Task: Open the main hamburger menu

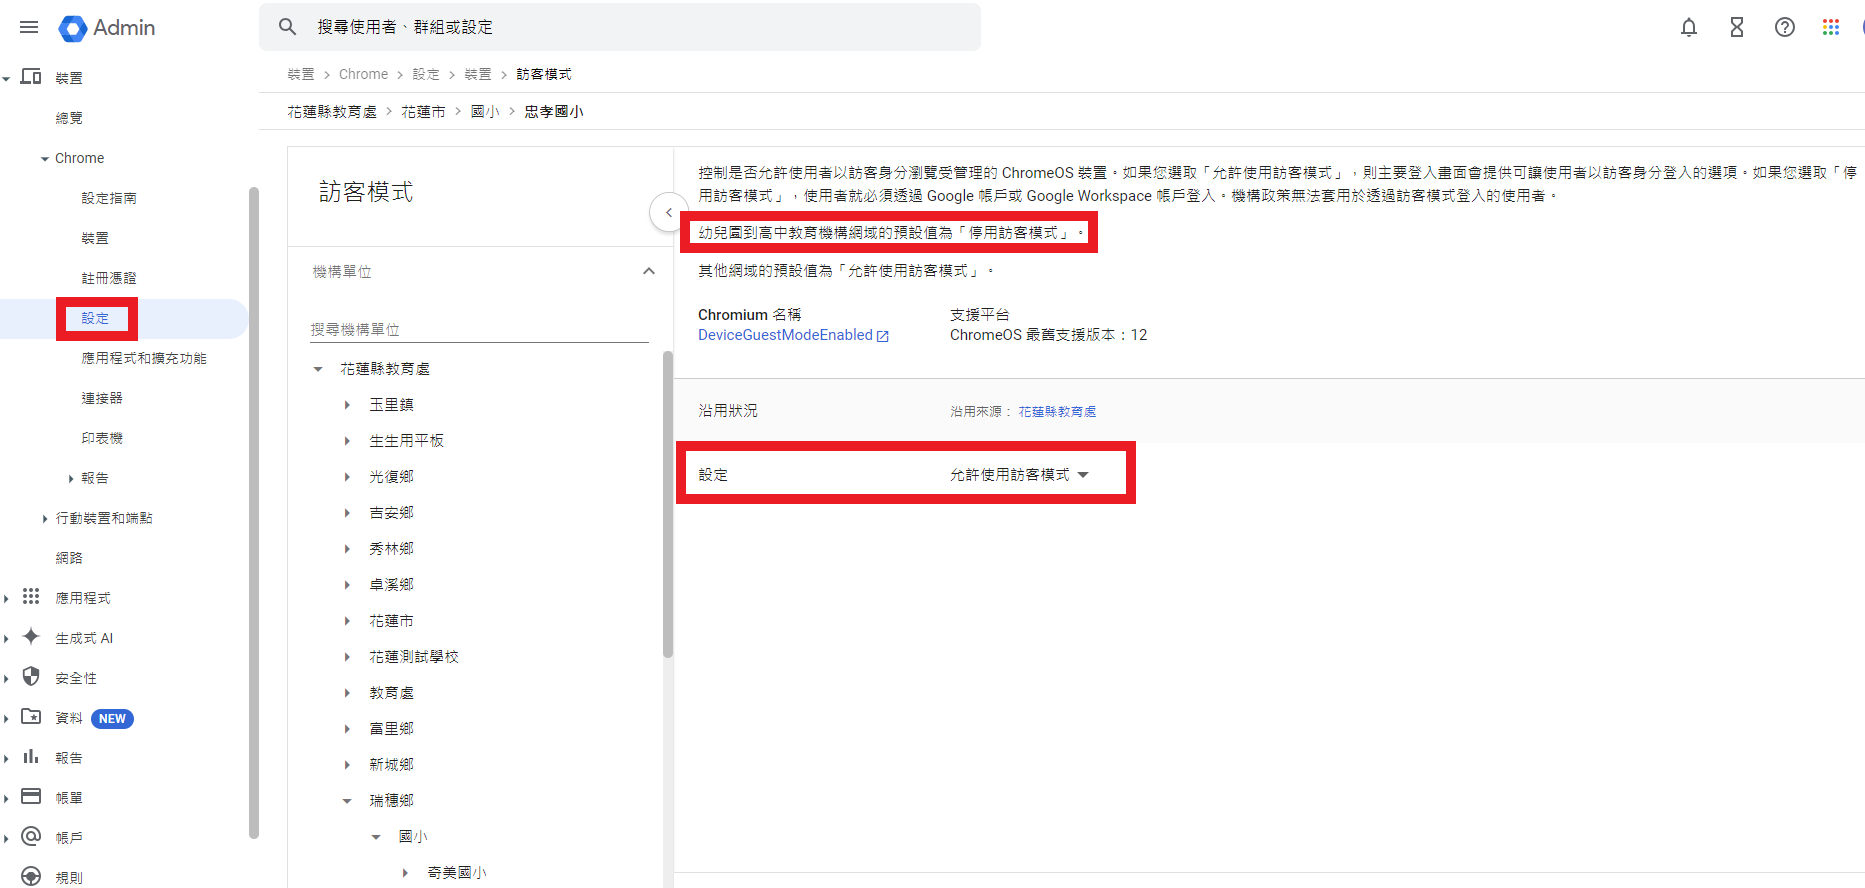Action: pos(29,27)
